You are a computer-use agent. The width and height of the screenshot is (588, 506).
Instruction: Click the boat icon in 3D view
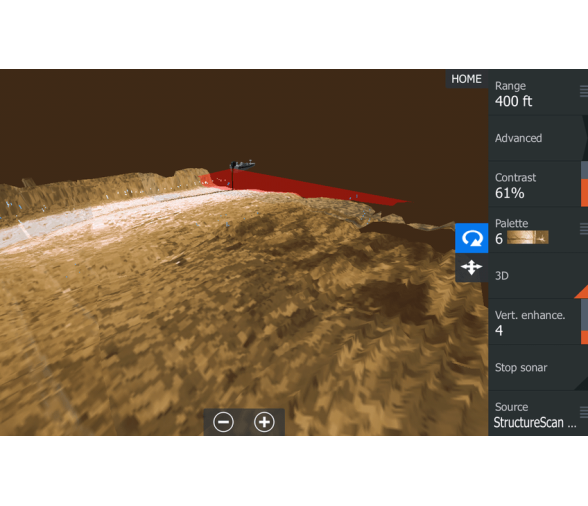242,165
